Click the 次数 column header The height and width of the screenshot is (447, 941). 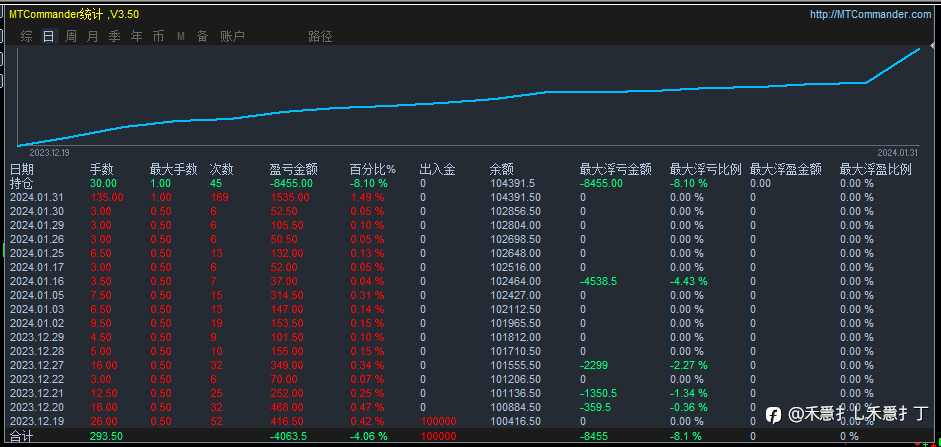click(x=221, y=170)
